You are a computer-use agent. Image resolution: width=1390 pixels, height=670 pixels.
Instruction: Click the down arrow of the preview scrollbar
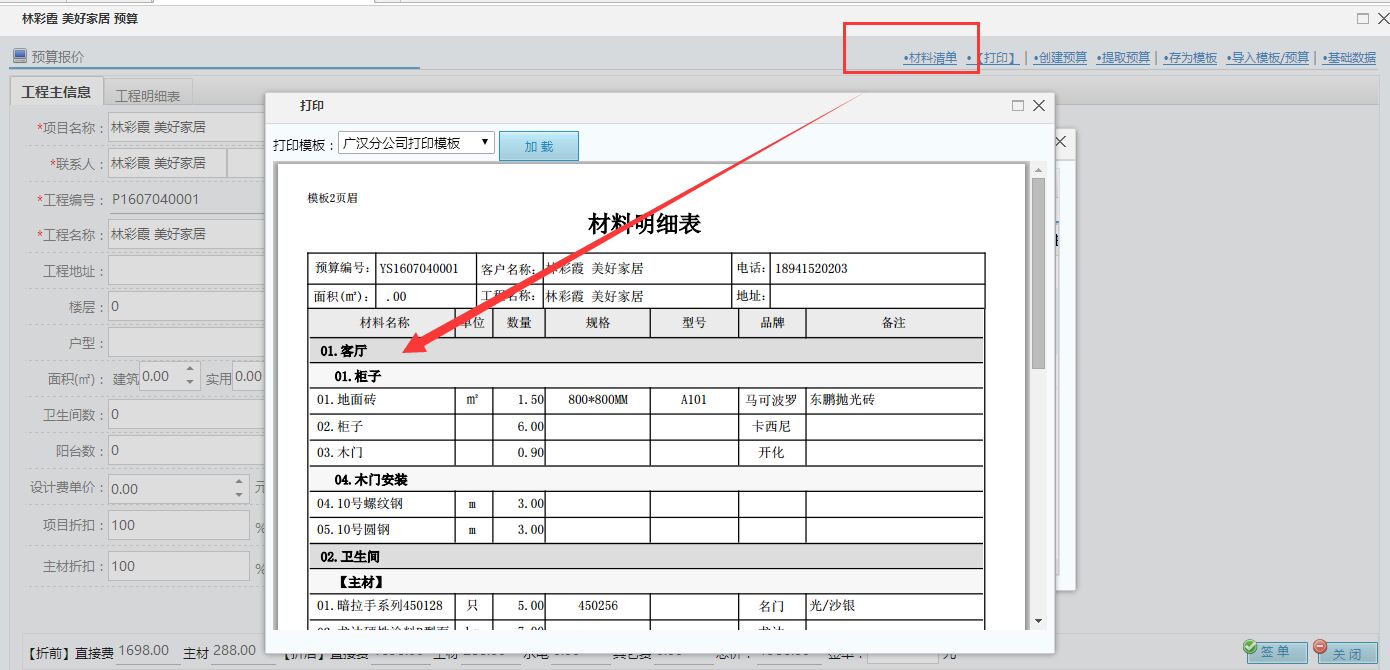click(1039, 619)
